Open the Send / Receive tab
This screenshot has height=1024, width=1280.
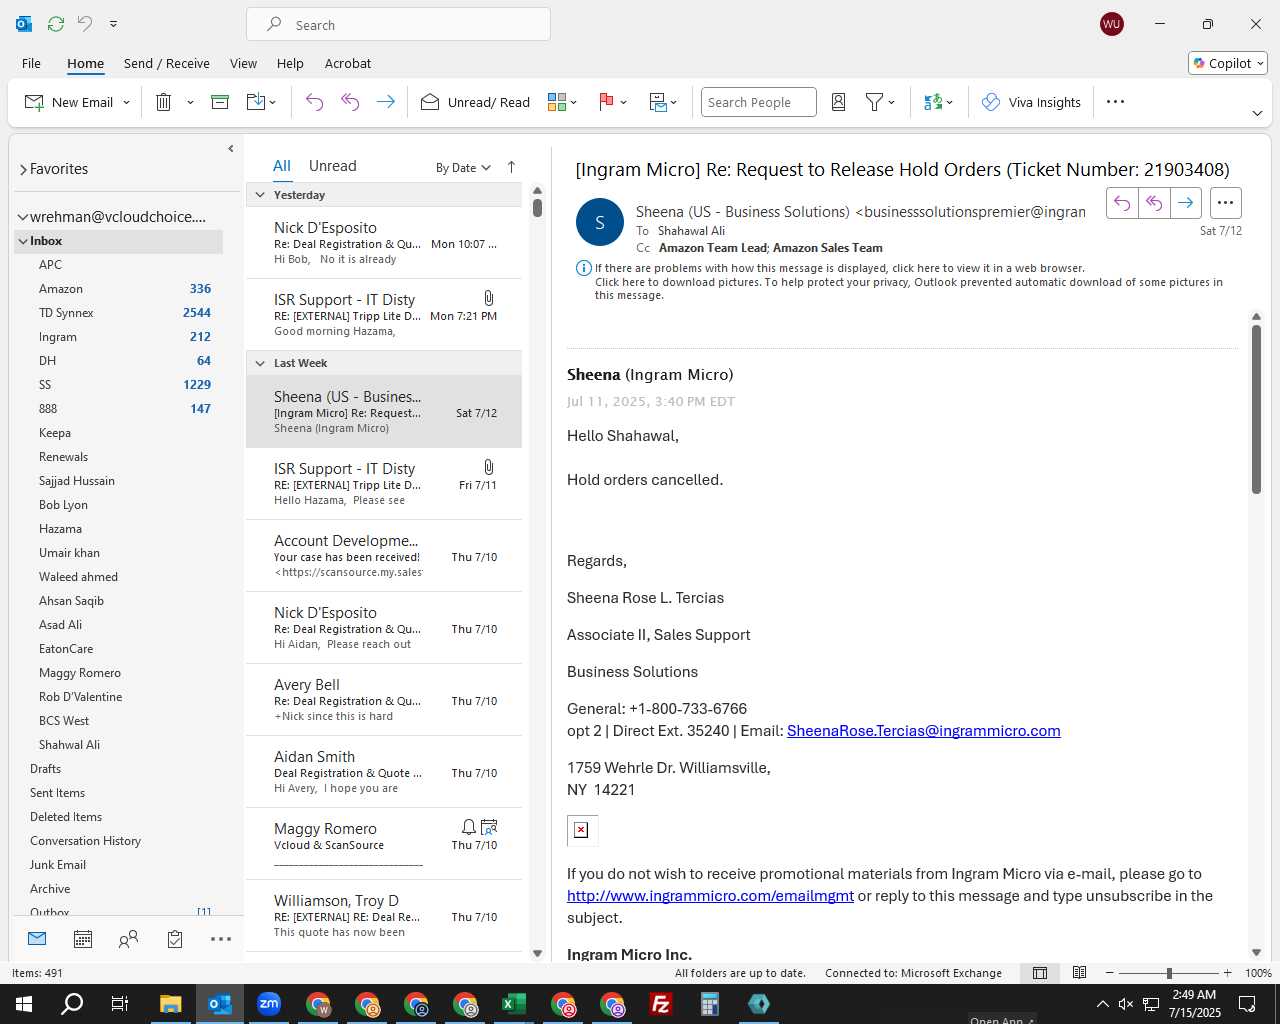point(167,63)
